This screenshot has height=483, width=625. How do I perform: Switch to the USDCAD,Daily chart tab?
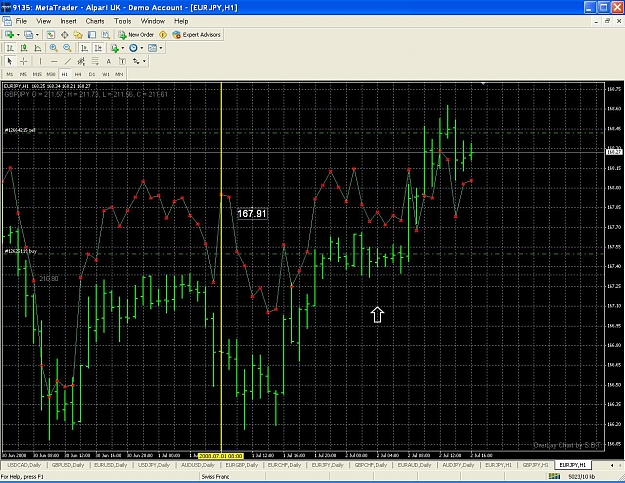pyautogui.click(x=24, y=465)
